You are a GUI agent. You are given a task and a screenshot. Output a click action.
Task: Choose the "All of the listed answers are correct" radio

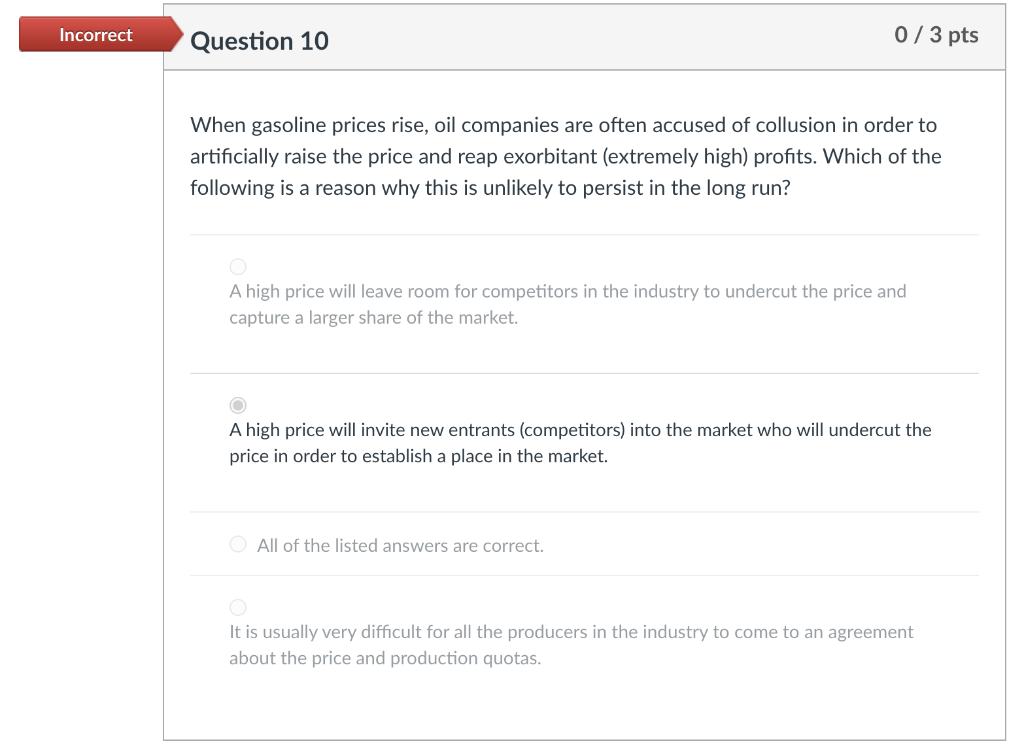[238, 545]
